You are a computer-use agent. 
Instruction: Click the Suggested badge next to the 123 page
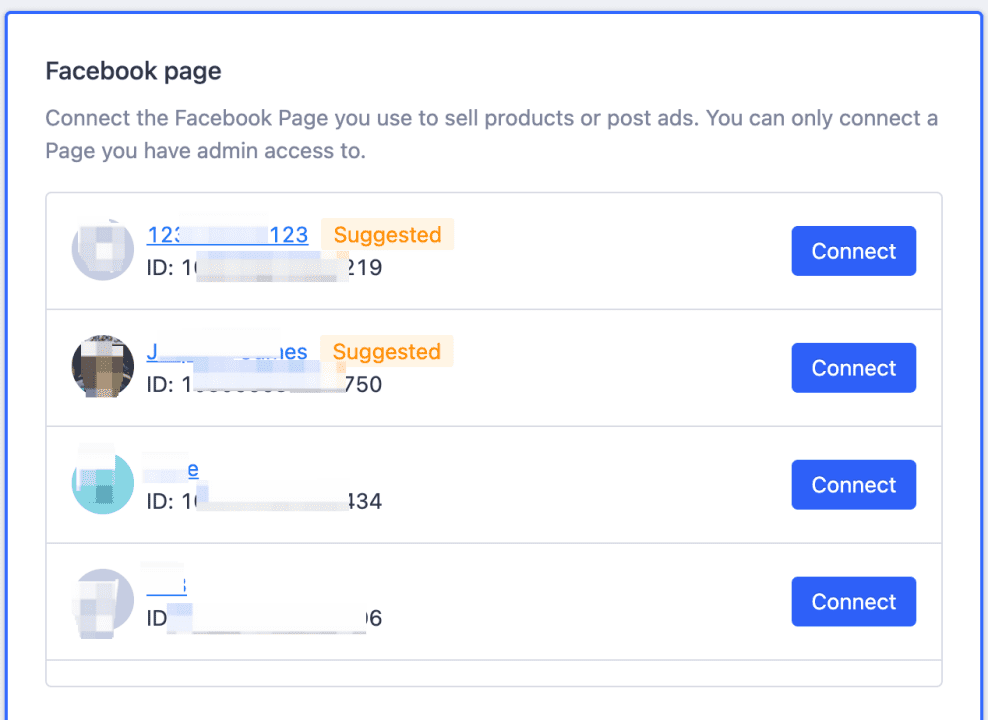[x=388, y=234]
